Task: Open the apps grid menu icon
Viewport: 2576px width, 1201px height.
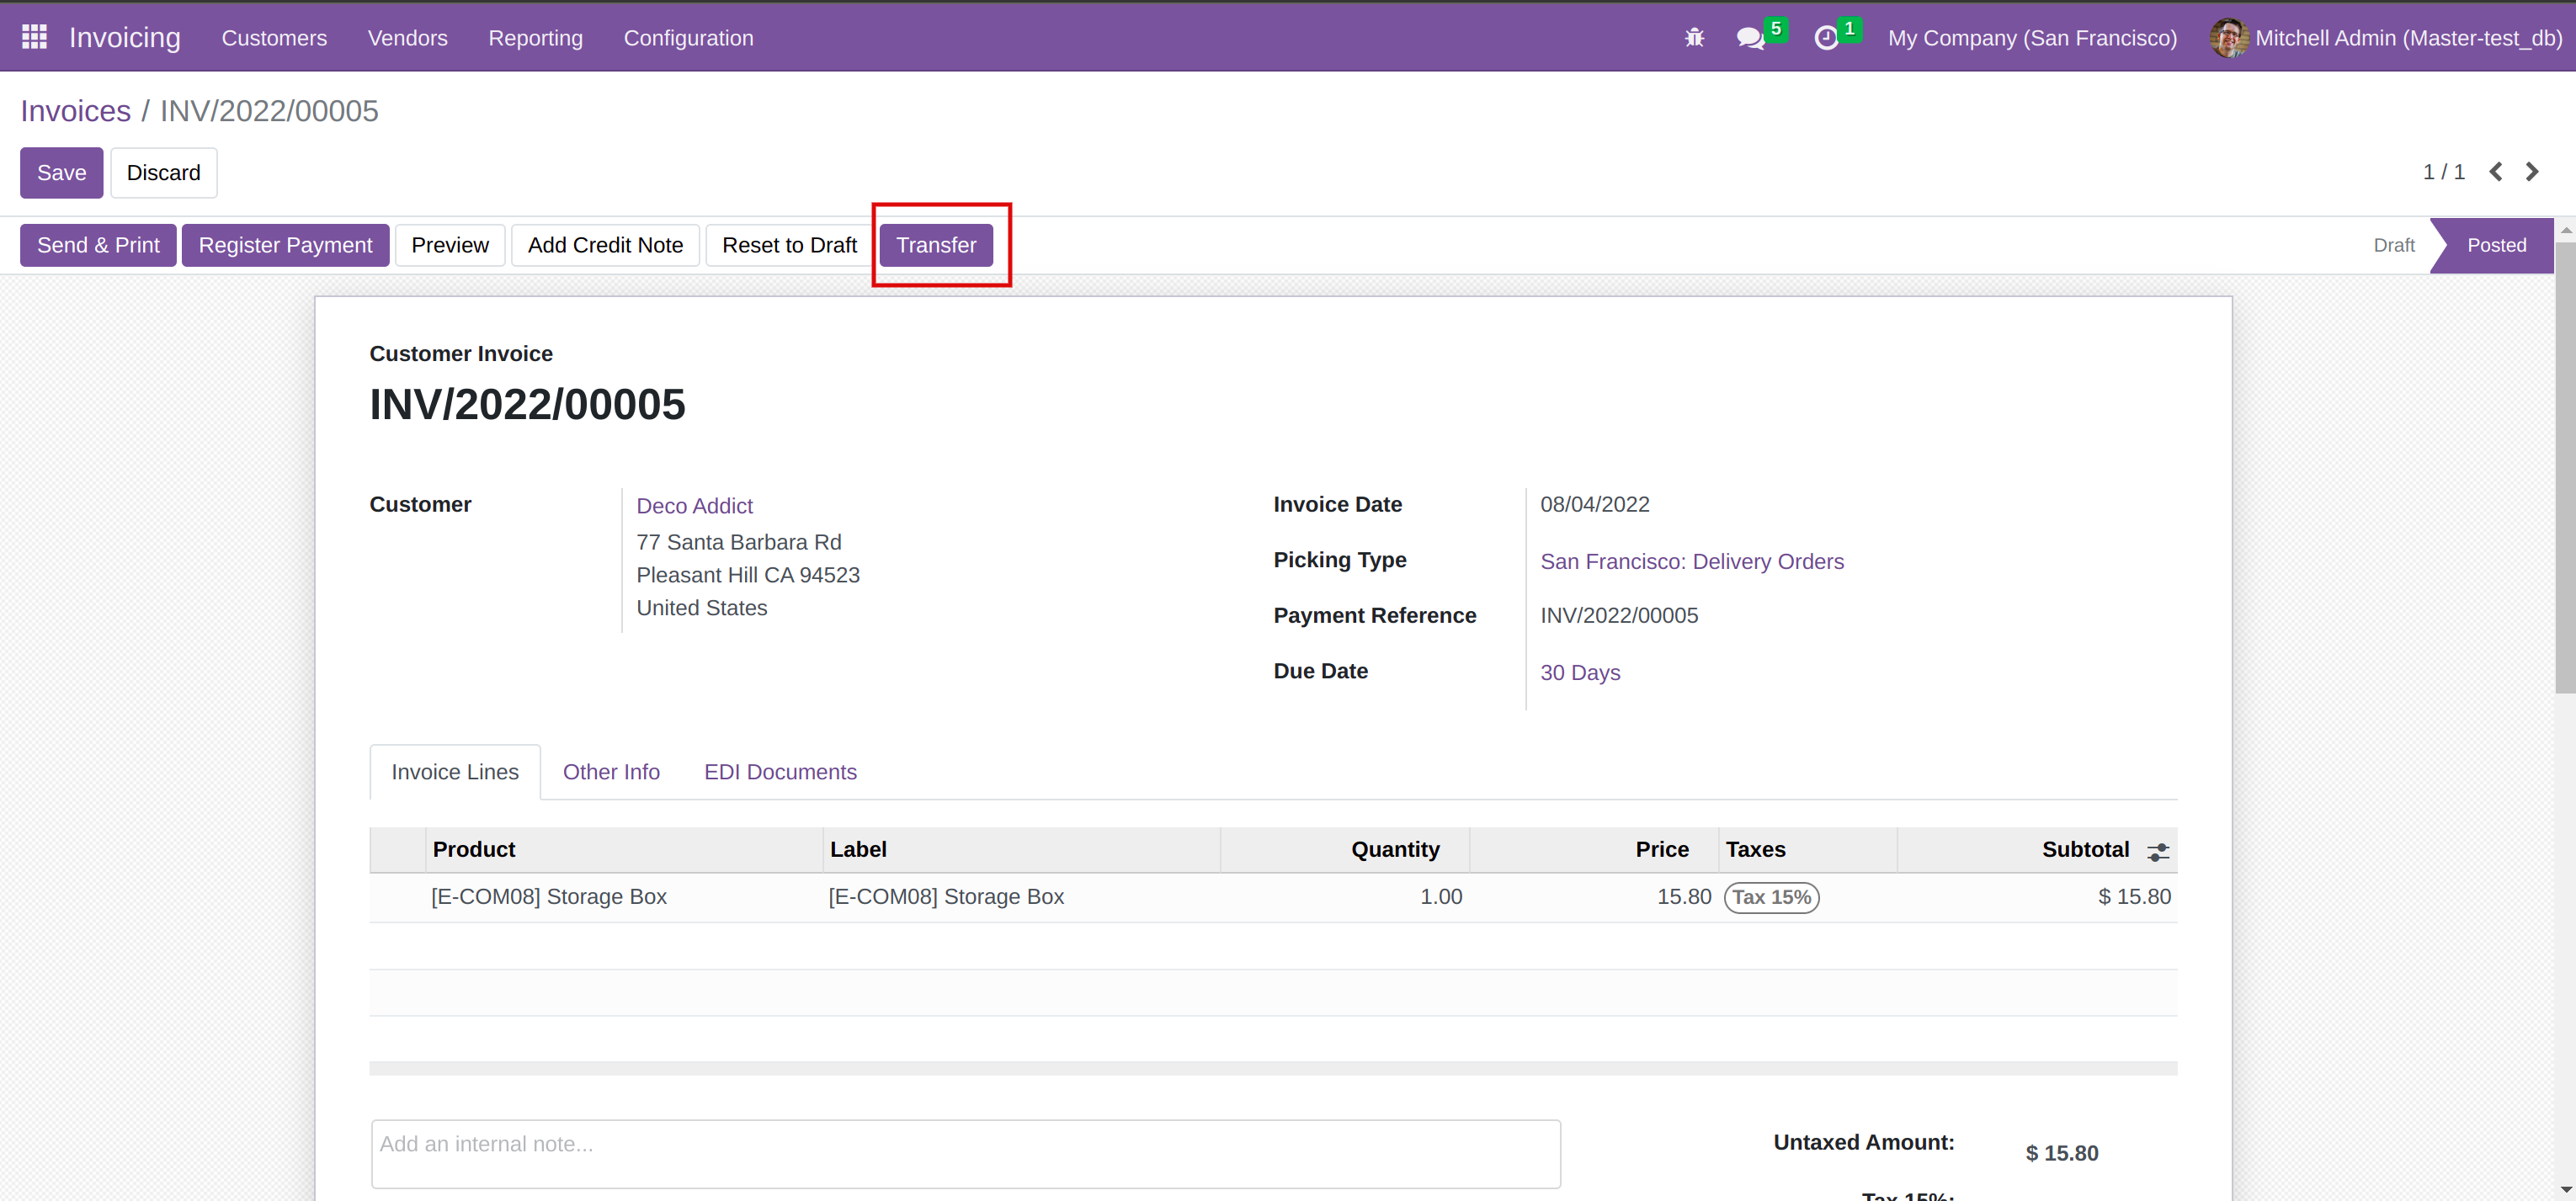Action: point(34,37)
